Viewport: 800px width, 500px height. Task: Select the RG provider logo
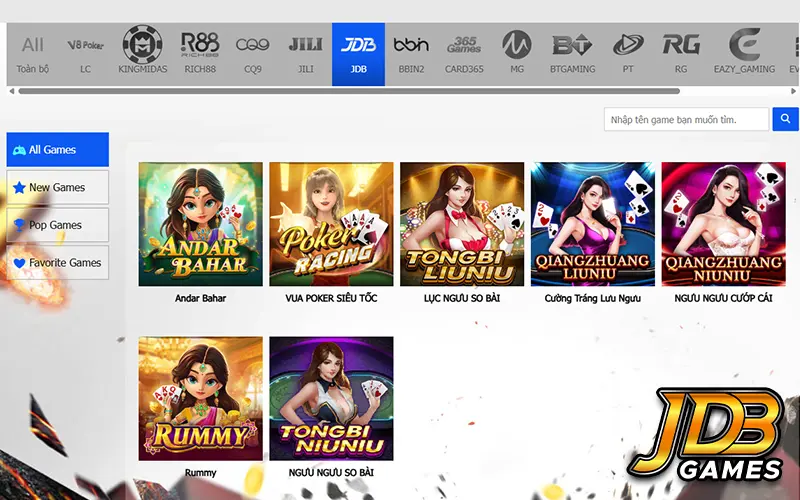(x=681, y=44)
